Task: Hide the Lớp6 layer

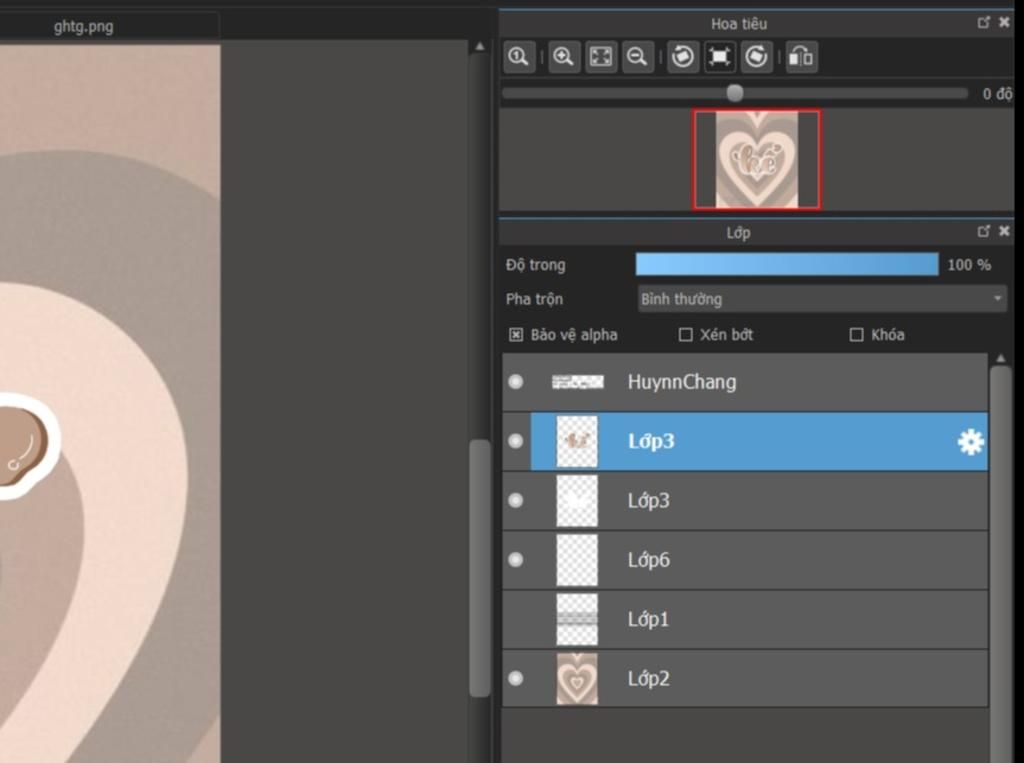Action: click(x=516, y=560)
